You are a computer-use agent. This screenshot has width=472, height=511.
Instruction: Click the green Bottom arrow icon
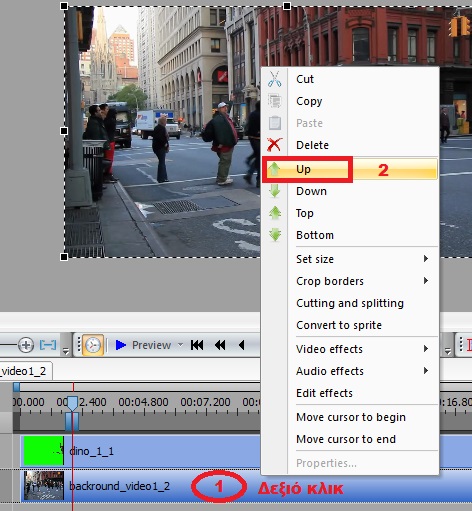pos(275,235)
